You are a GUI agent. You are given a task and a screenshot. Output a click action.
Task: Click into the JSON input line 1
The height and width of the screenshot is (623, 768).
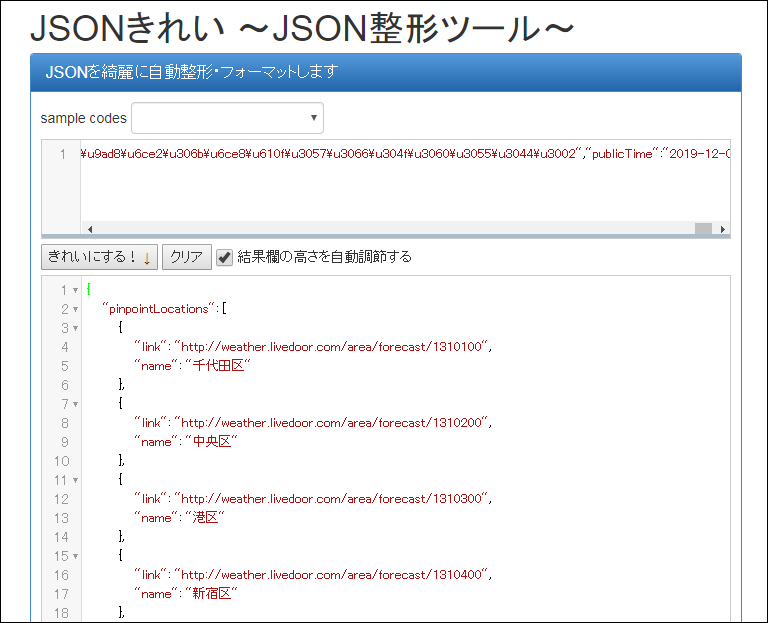405,154
